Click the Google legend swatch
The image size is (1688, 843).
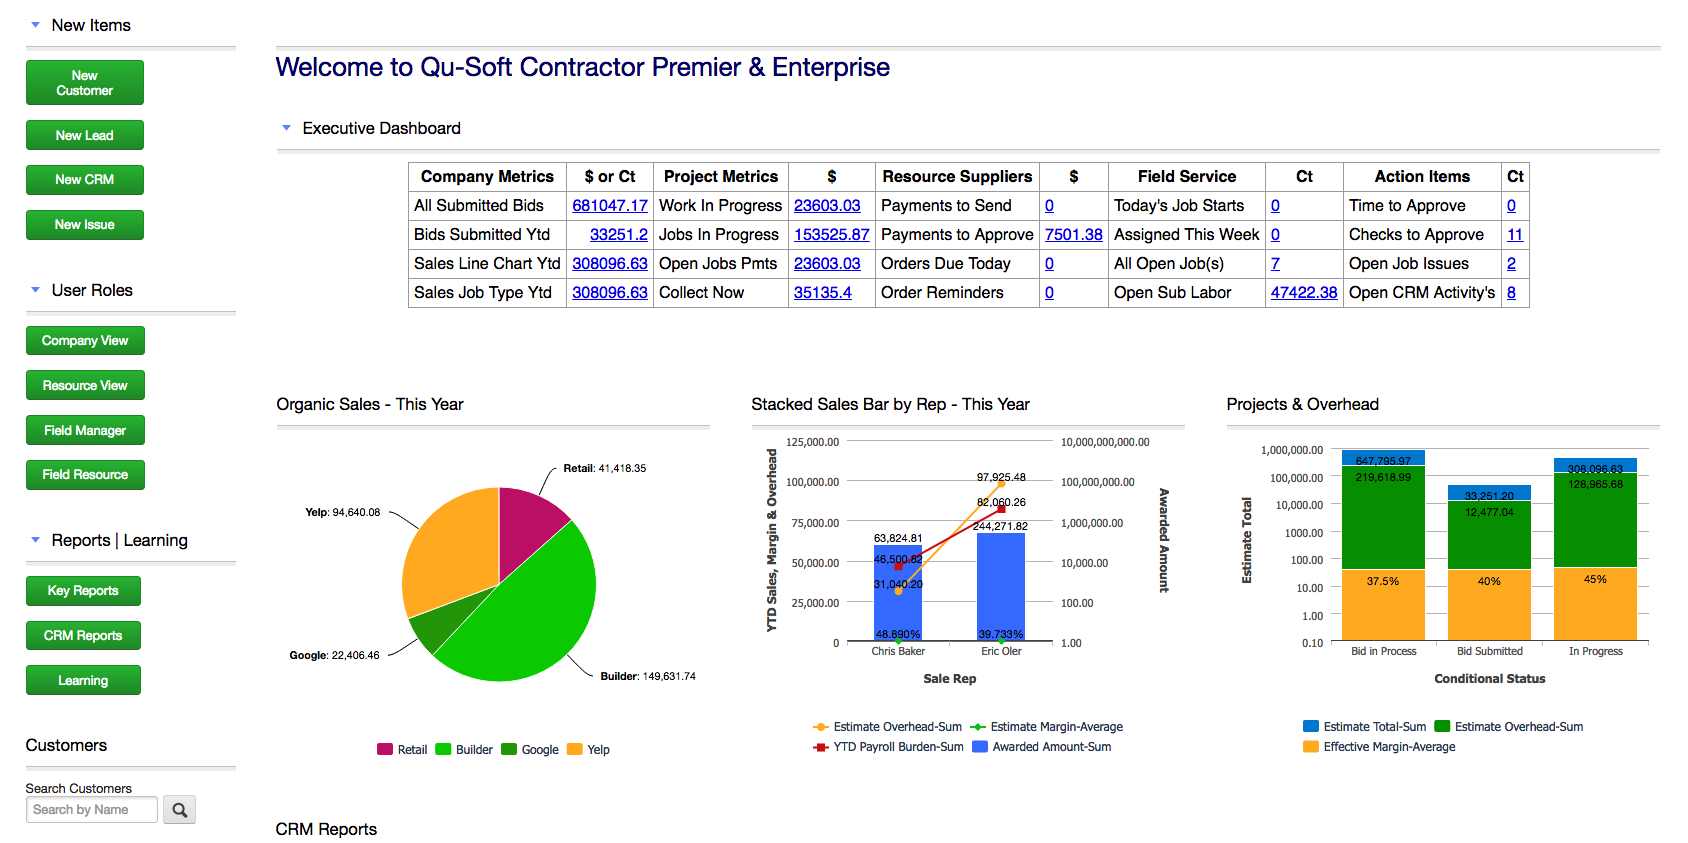(x=509, y=750)
